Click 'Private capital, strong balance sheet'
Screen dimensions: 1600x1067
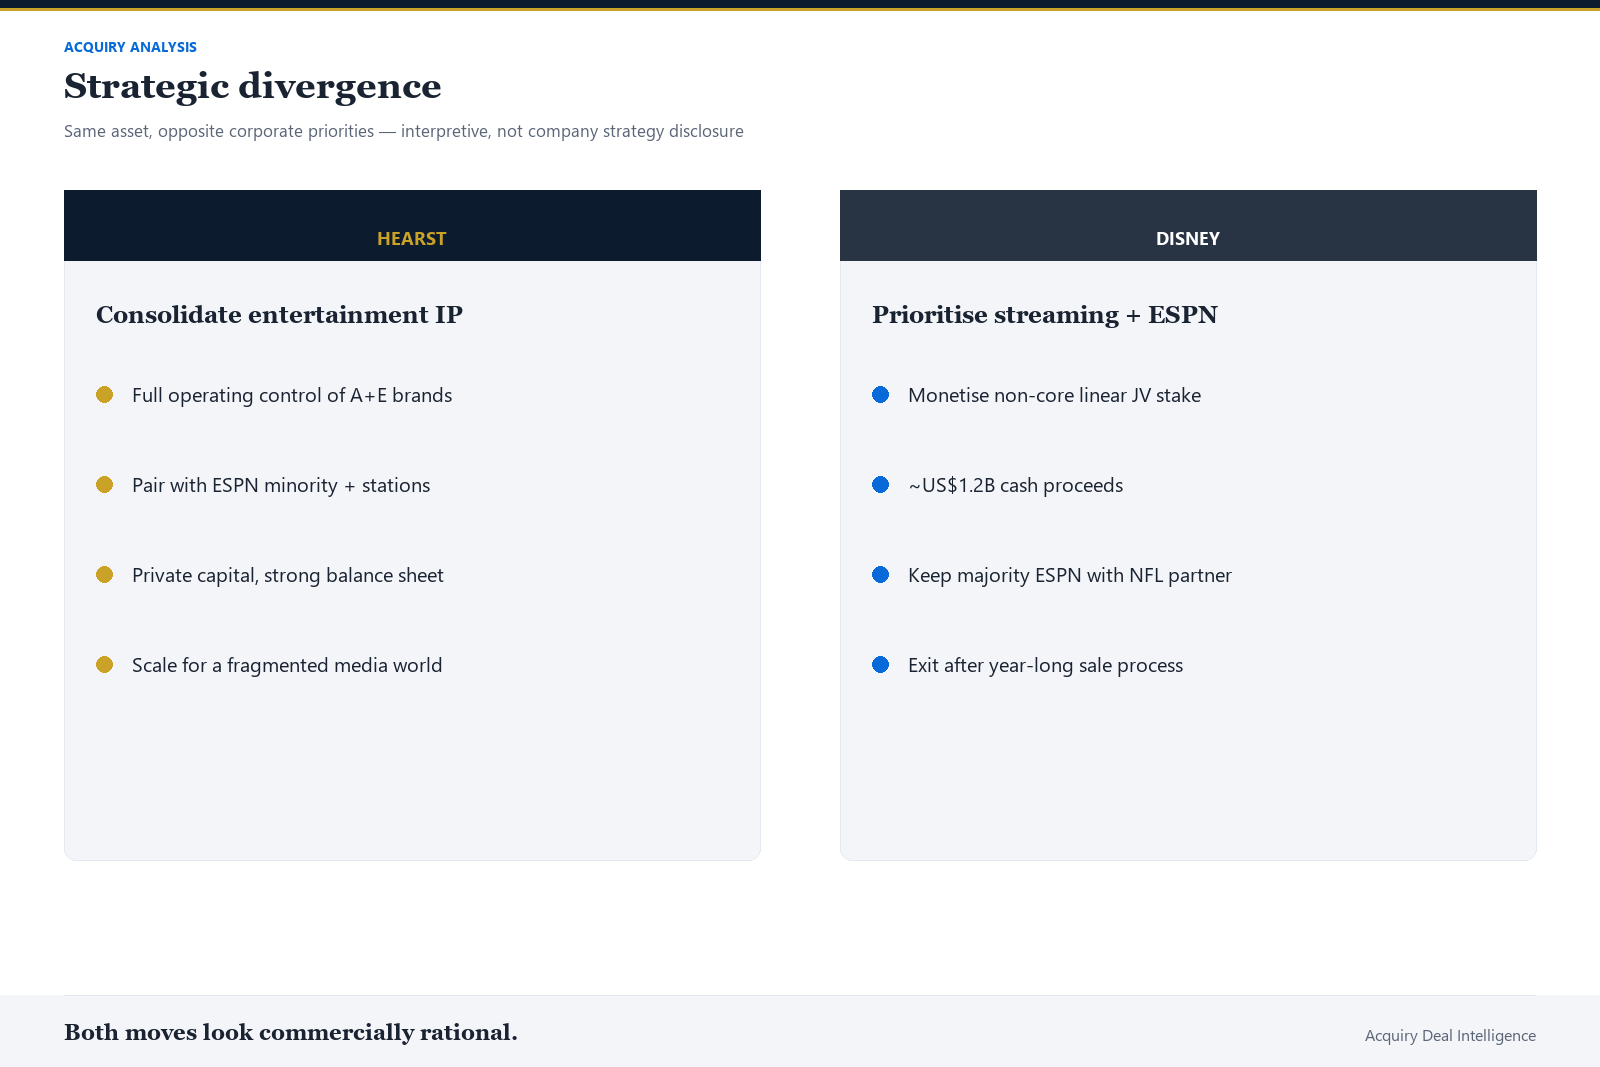click(288, 575)
